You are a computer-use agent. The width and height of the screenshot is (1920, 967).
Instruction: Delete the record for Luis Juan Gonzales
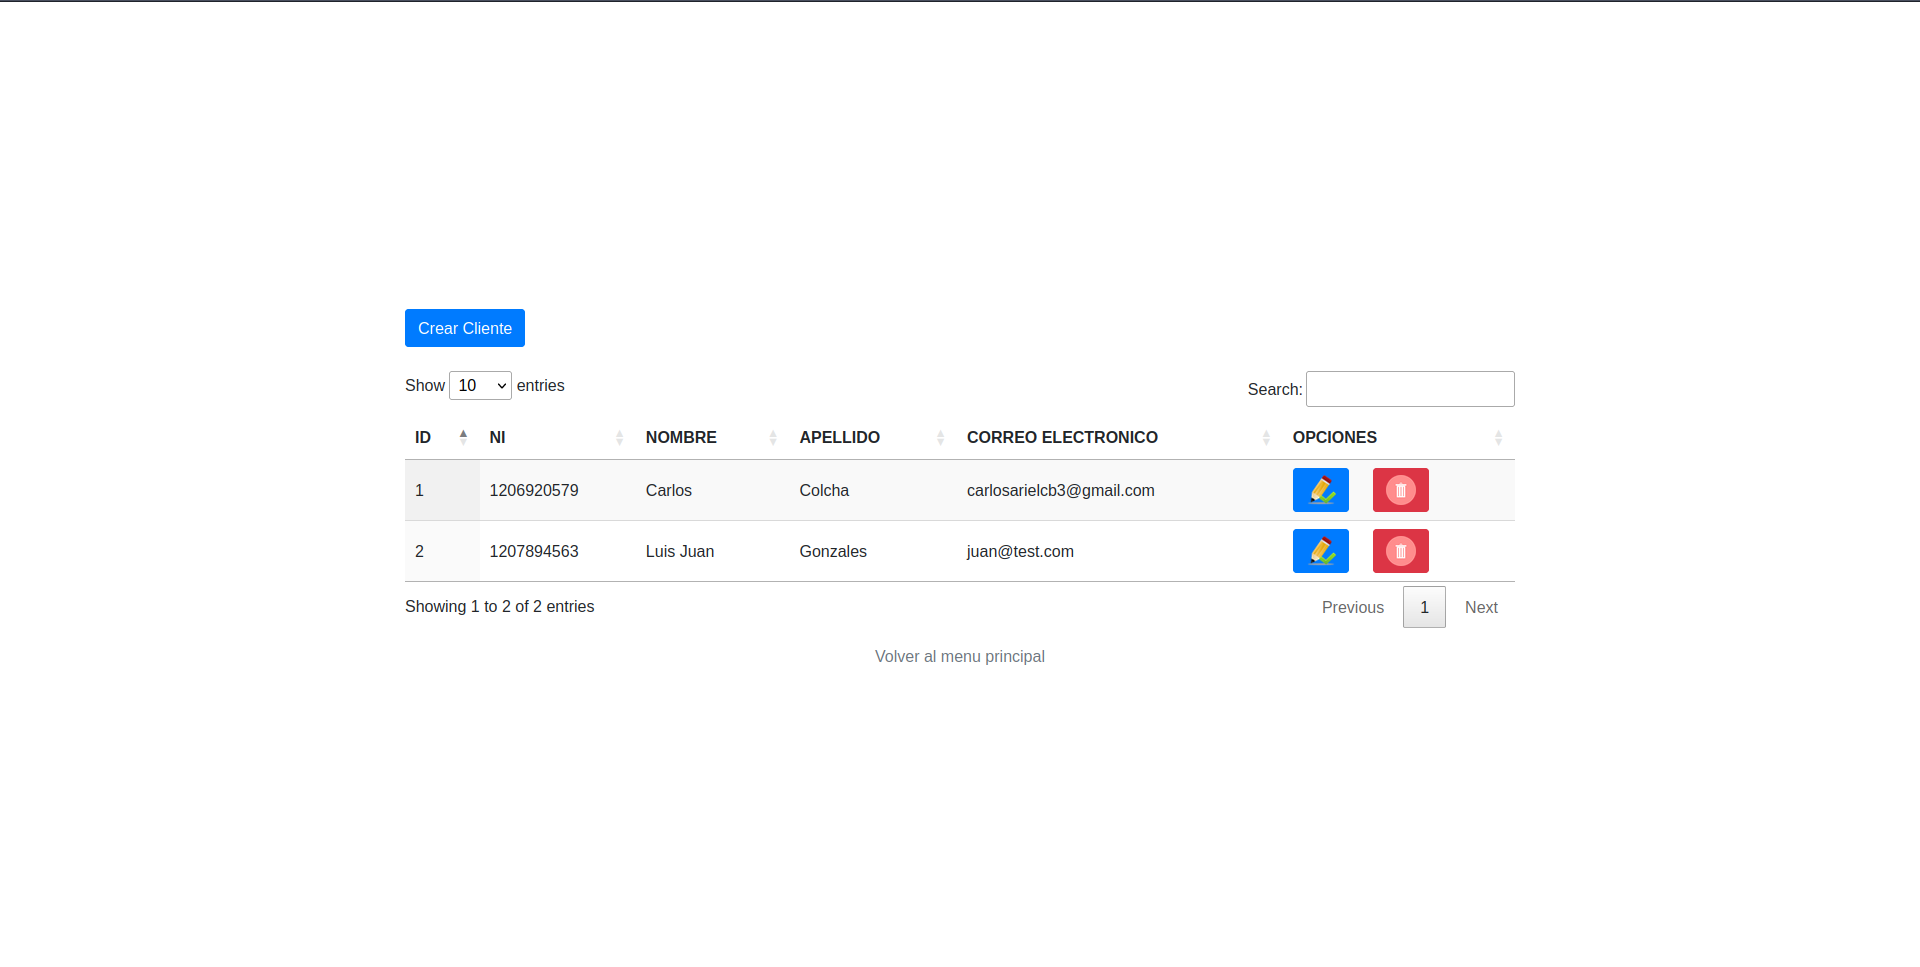[x=1400, y=551]
